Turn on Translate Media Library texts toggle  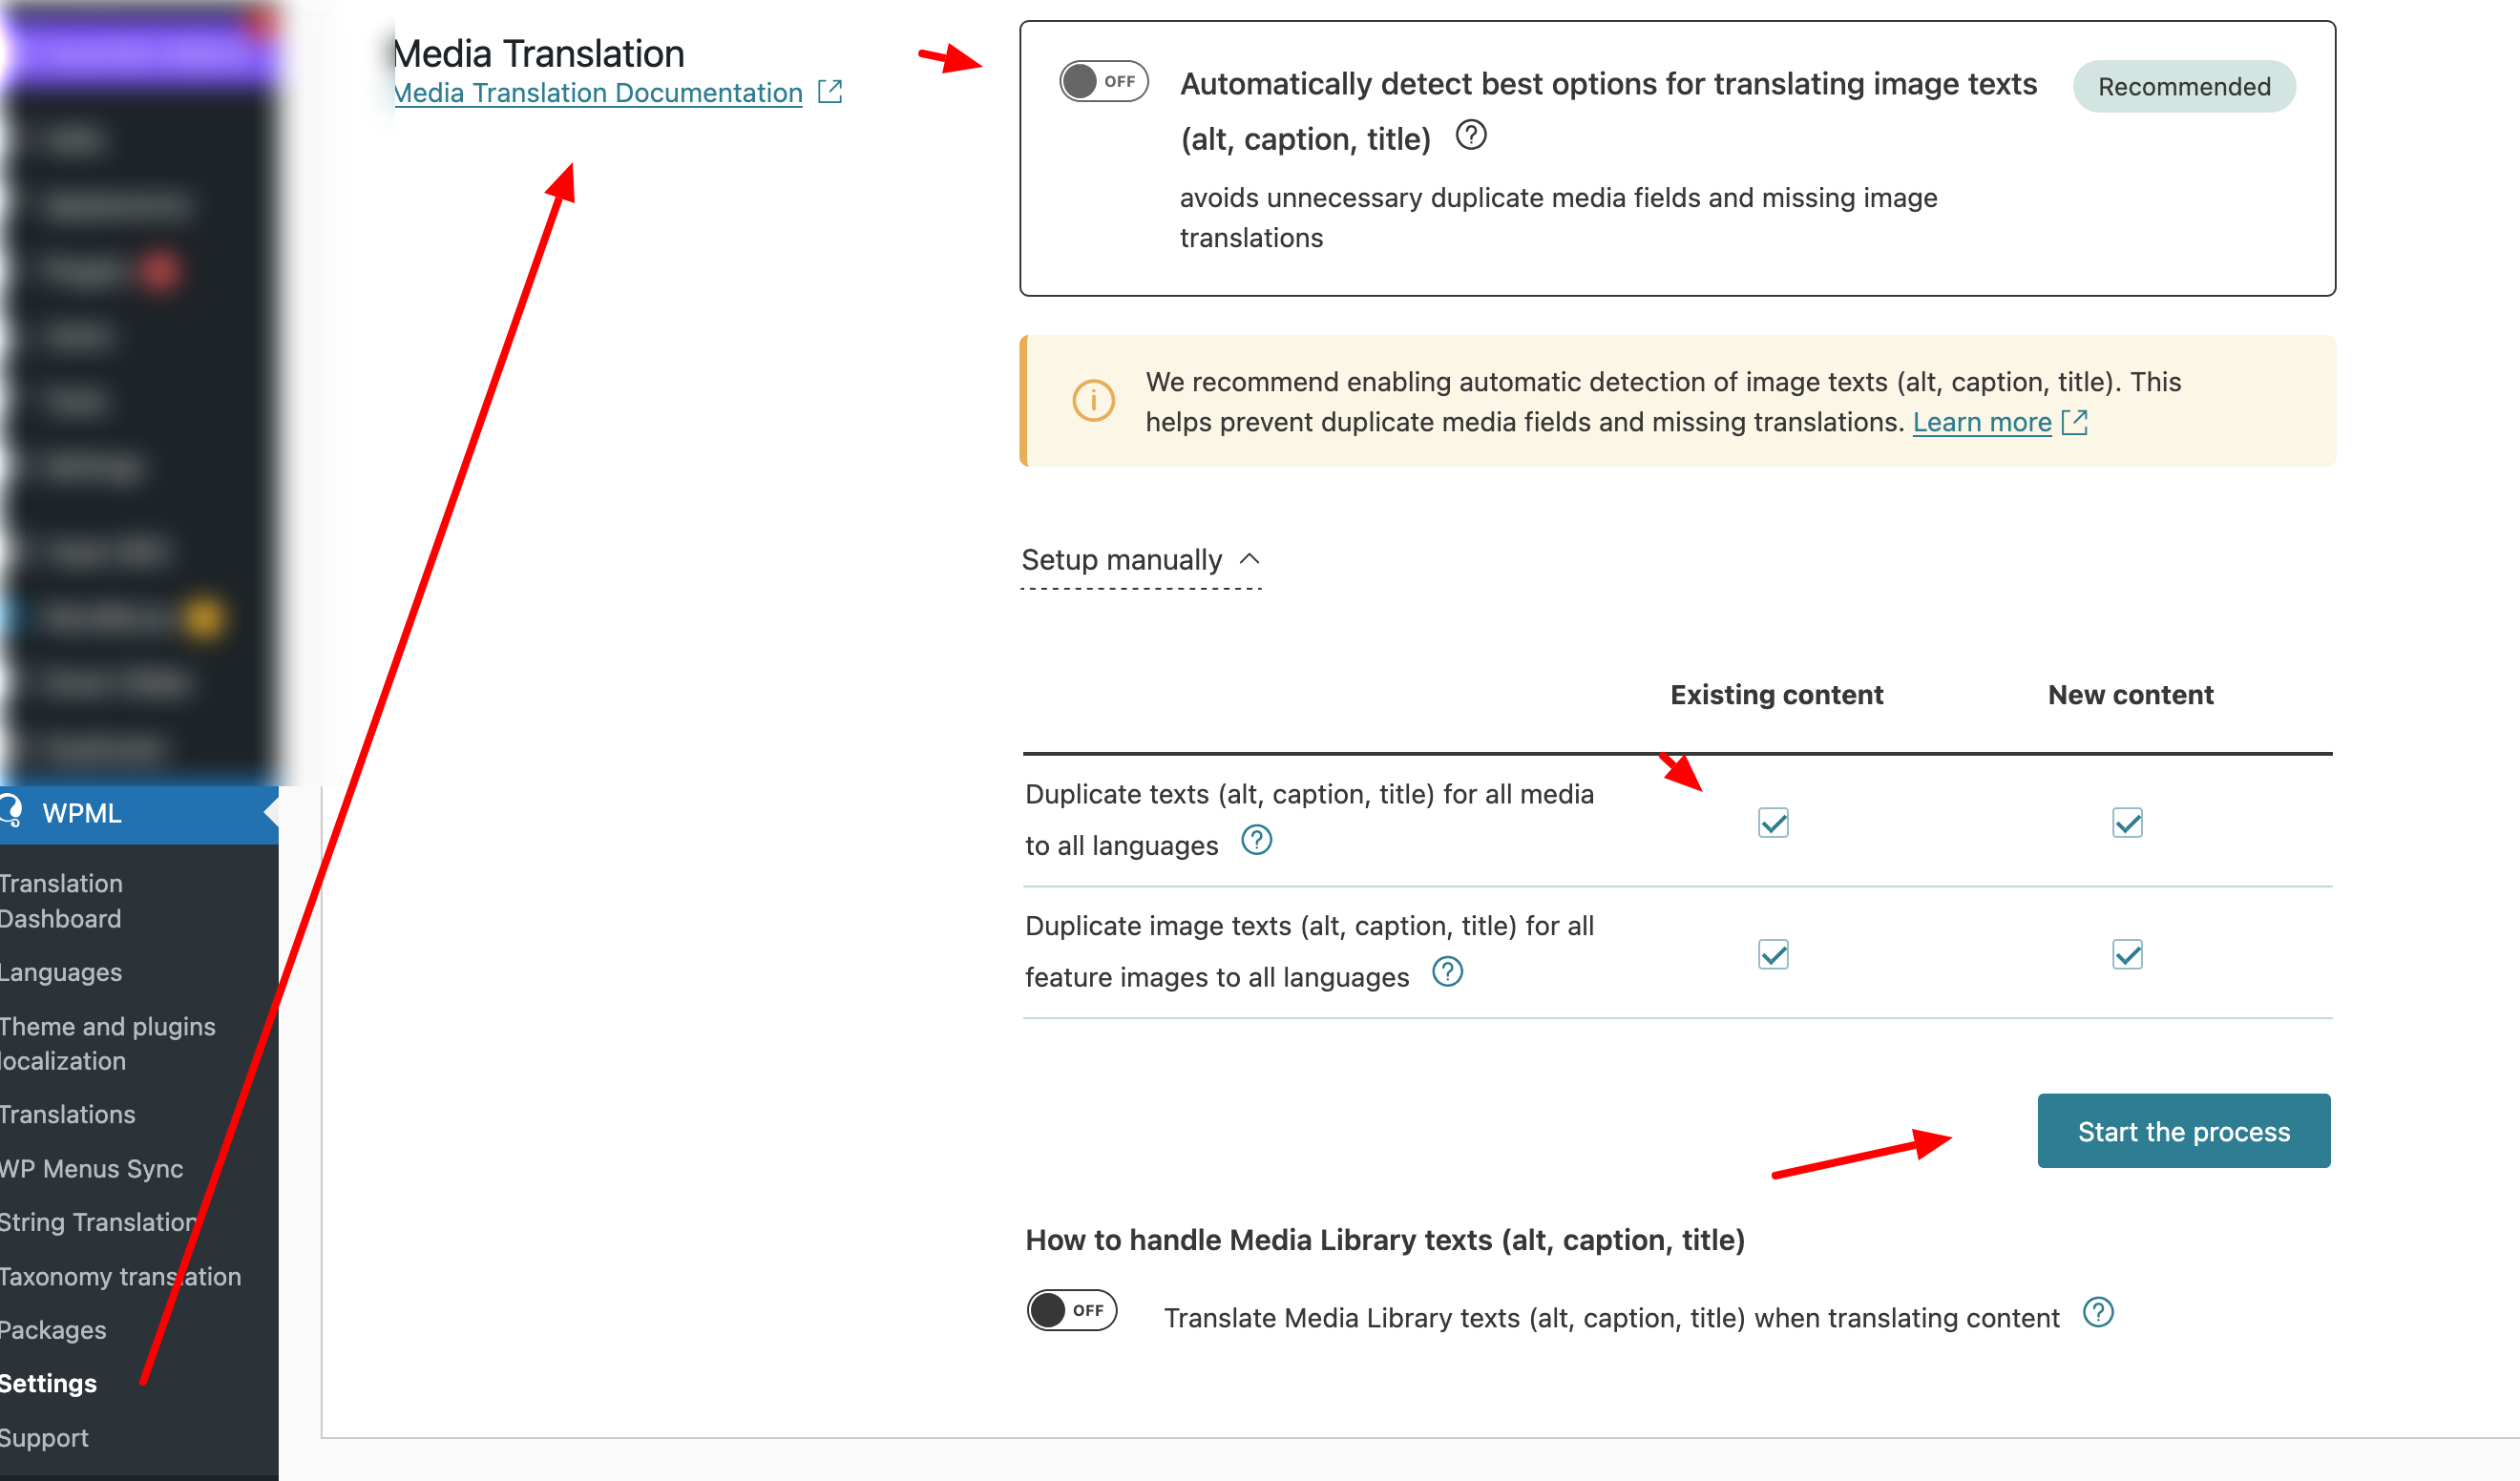tap(1071, 1311)
